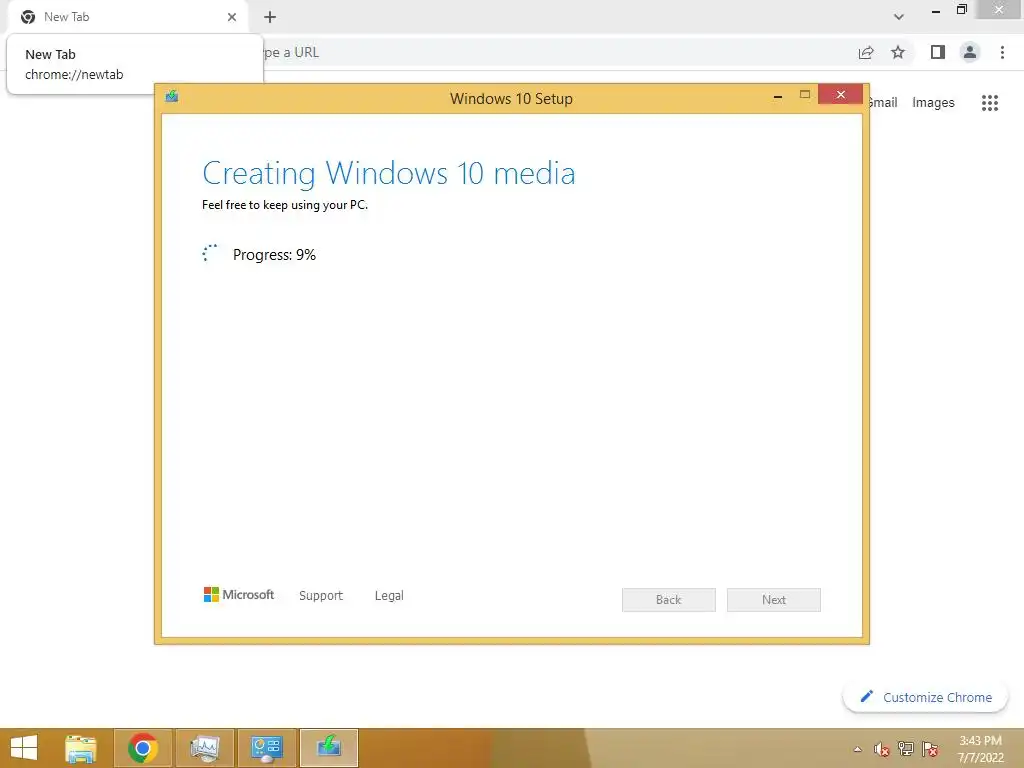Open the Legal link
1024x768 pixels.
(389, 596)
